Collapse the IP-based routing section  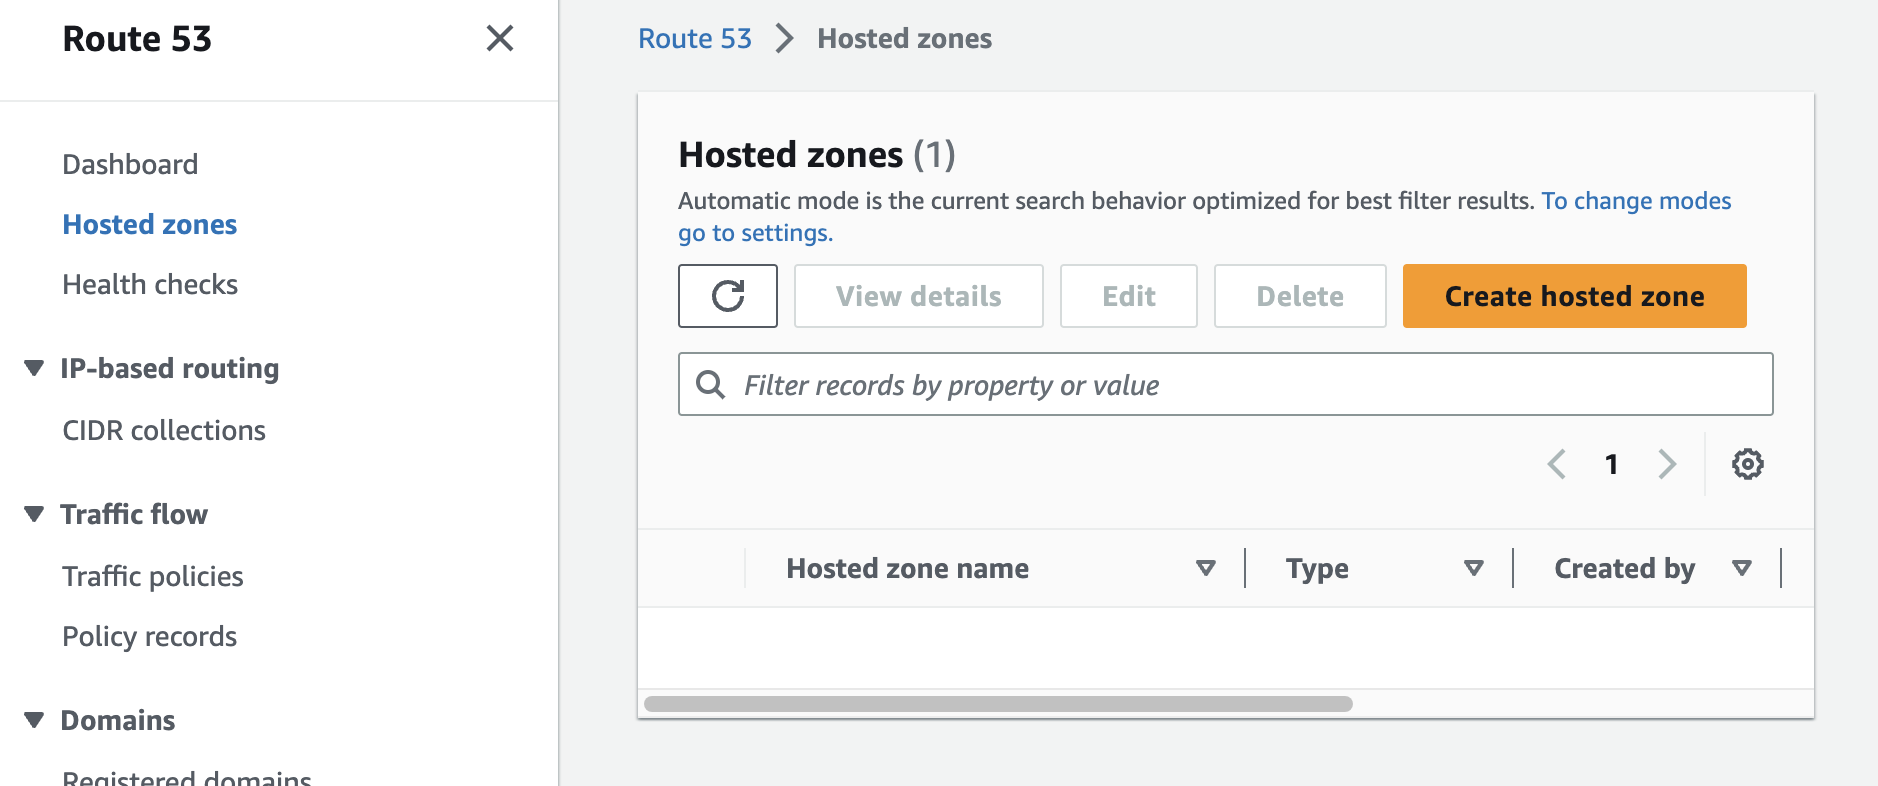click(34, 368)
